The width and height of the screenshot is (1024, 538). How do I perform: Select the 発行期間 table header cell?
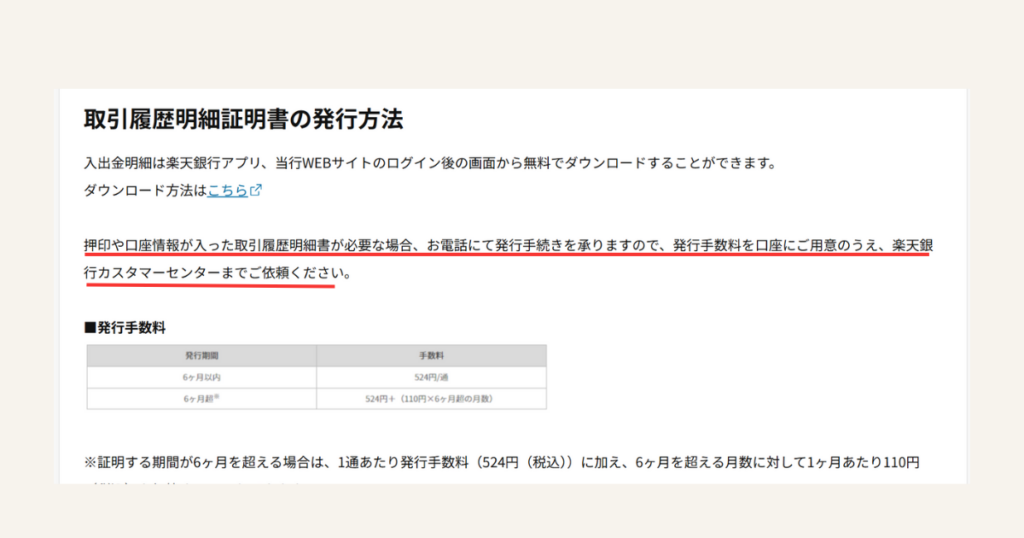tap(201, 355)
